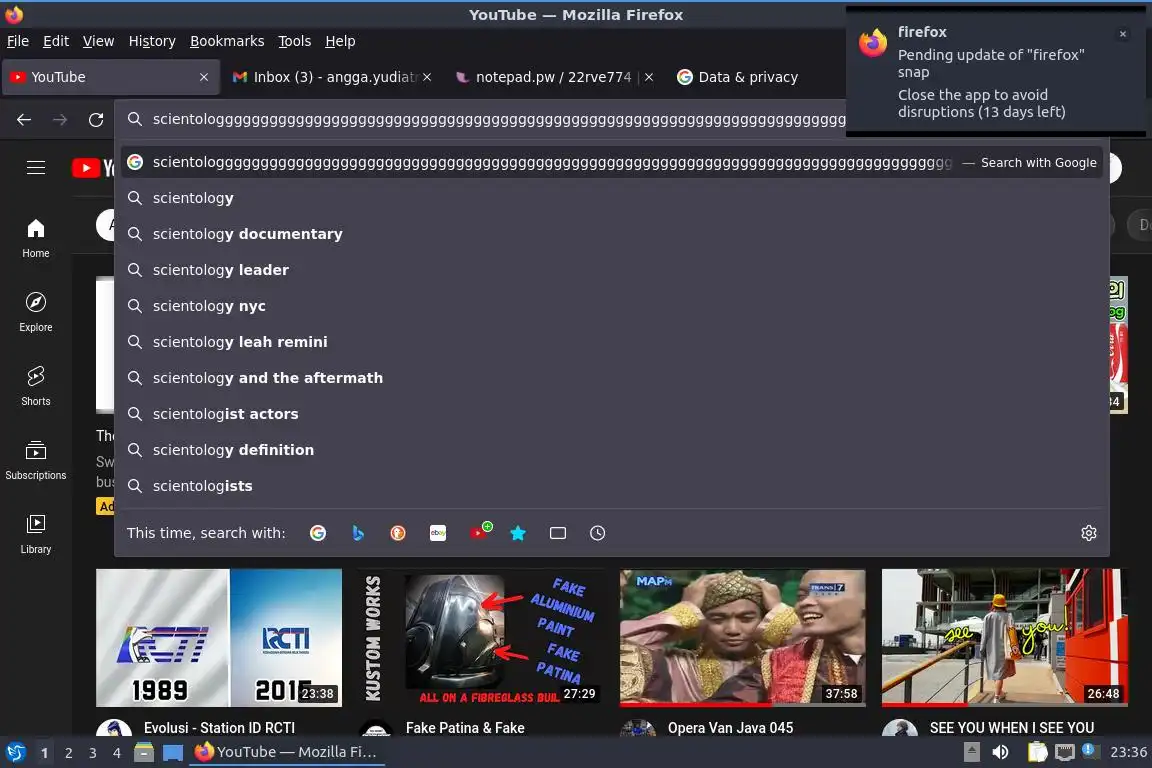Image resolution: width=1152 pixels, height=768 pixels.
Task: Close the YouTube tab
Action: tap(204, 77)
